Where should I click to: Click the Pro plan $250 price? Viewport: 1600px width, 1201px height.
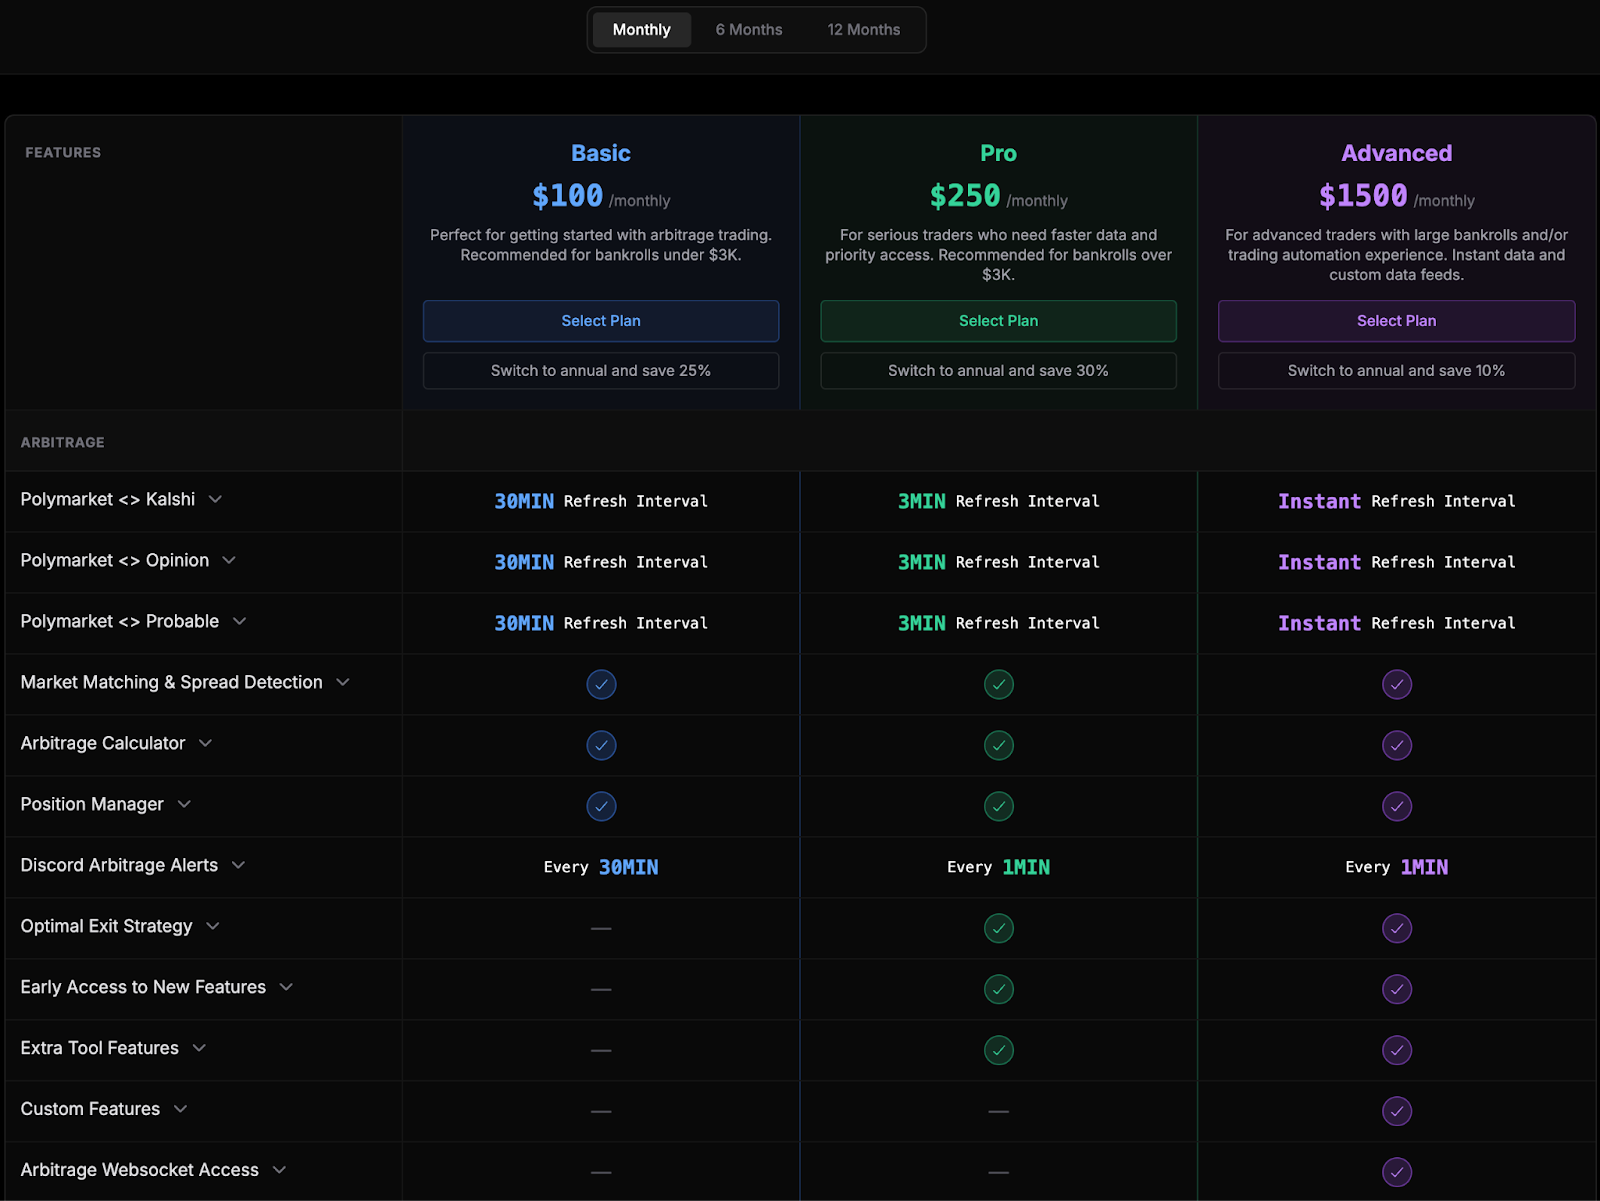tap(965, 196)
